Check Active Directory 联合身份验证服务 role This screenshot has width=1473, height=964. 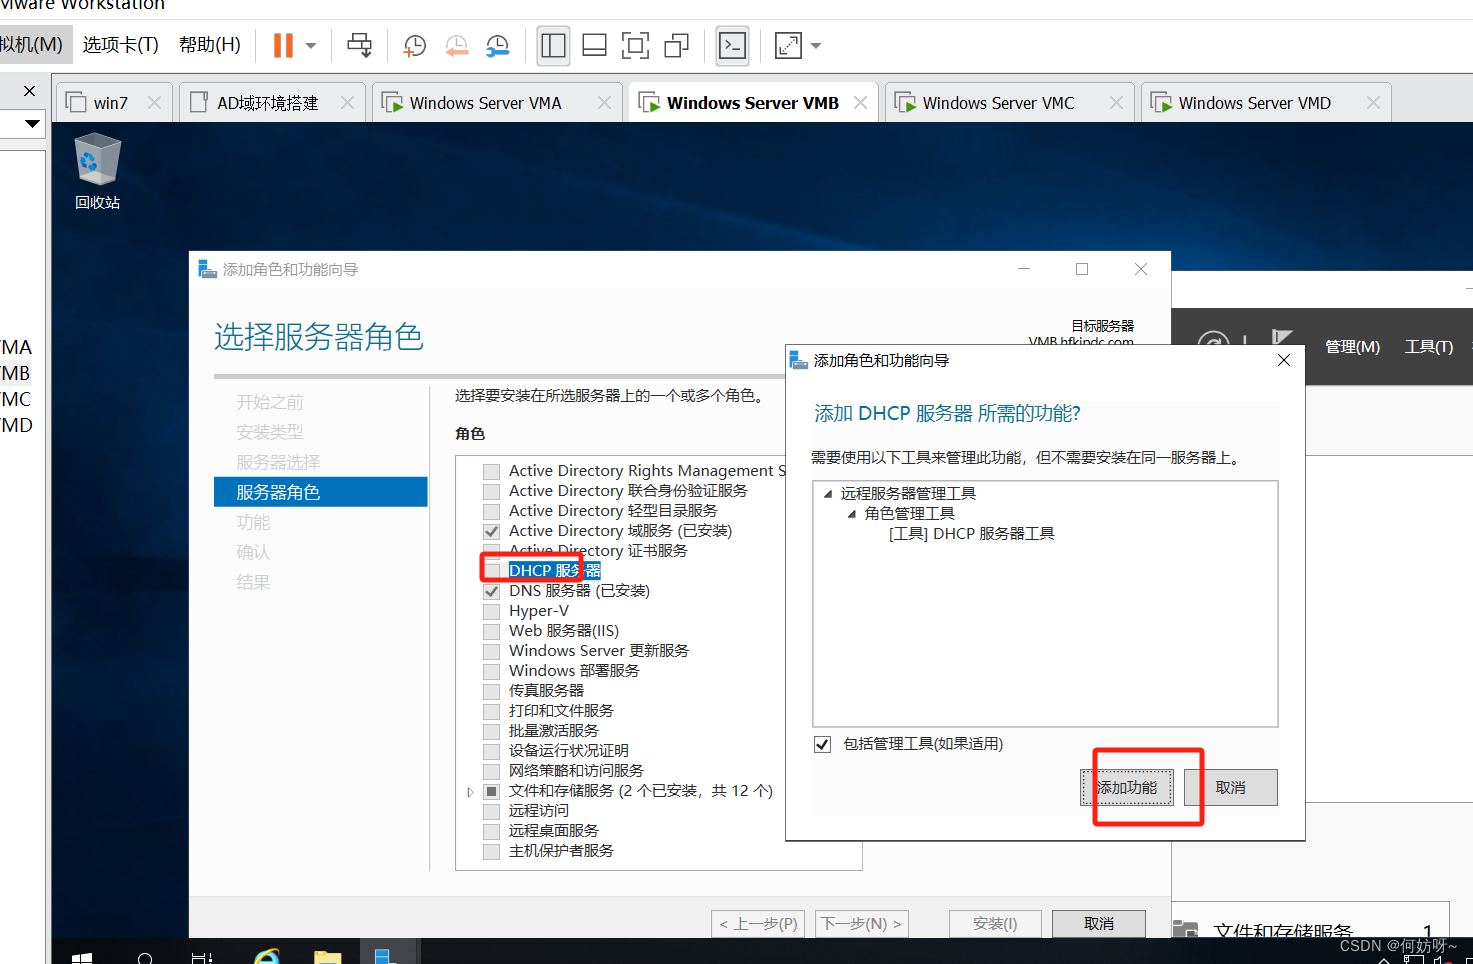pos(491,491)
